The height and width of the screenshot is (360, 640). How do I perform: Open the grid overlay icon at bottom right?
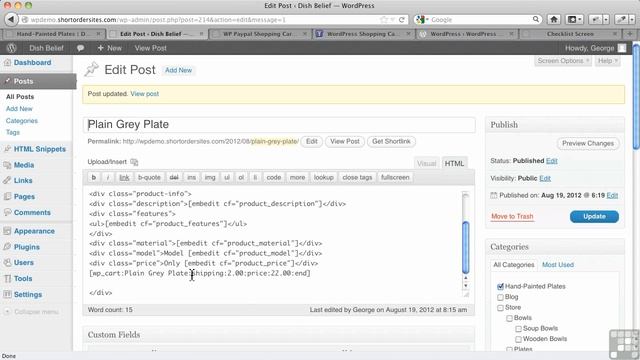[x=624, y=343]
